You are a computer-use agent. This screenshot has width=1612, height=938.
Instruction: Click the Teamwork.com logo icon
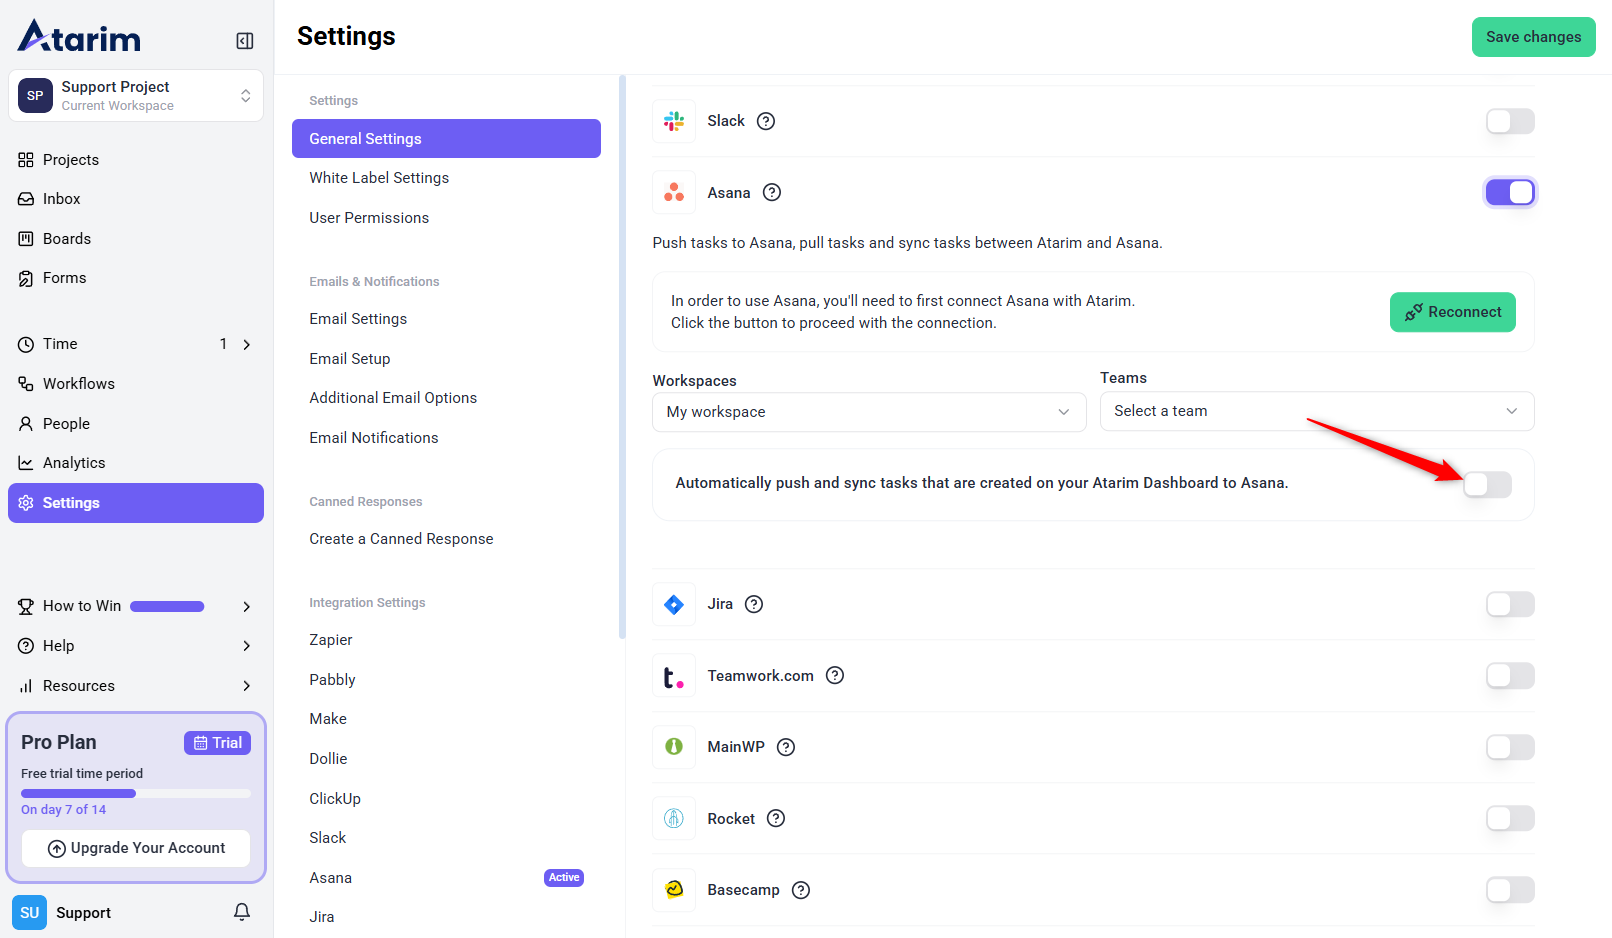(674, 676)
